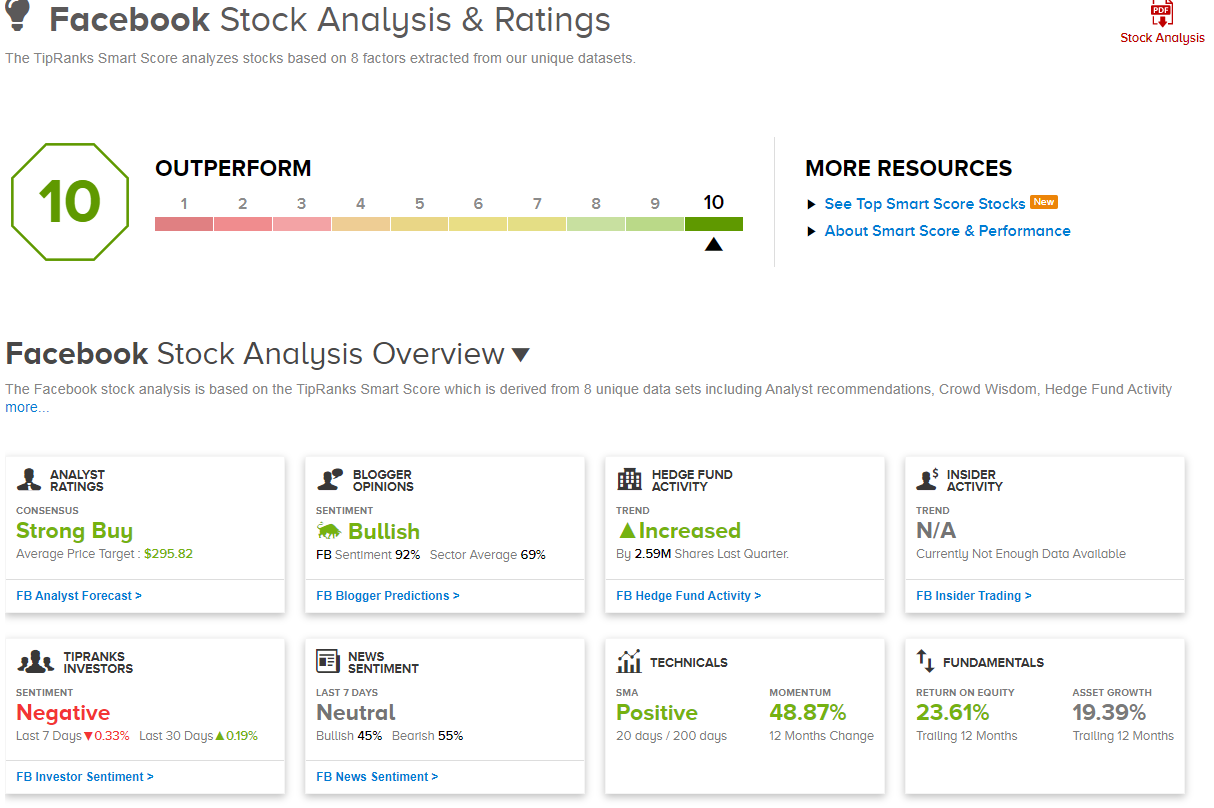Click the Bullish sentiment text
Screen dimensions: 1214x808
coord(384,532)
